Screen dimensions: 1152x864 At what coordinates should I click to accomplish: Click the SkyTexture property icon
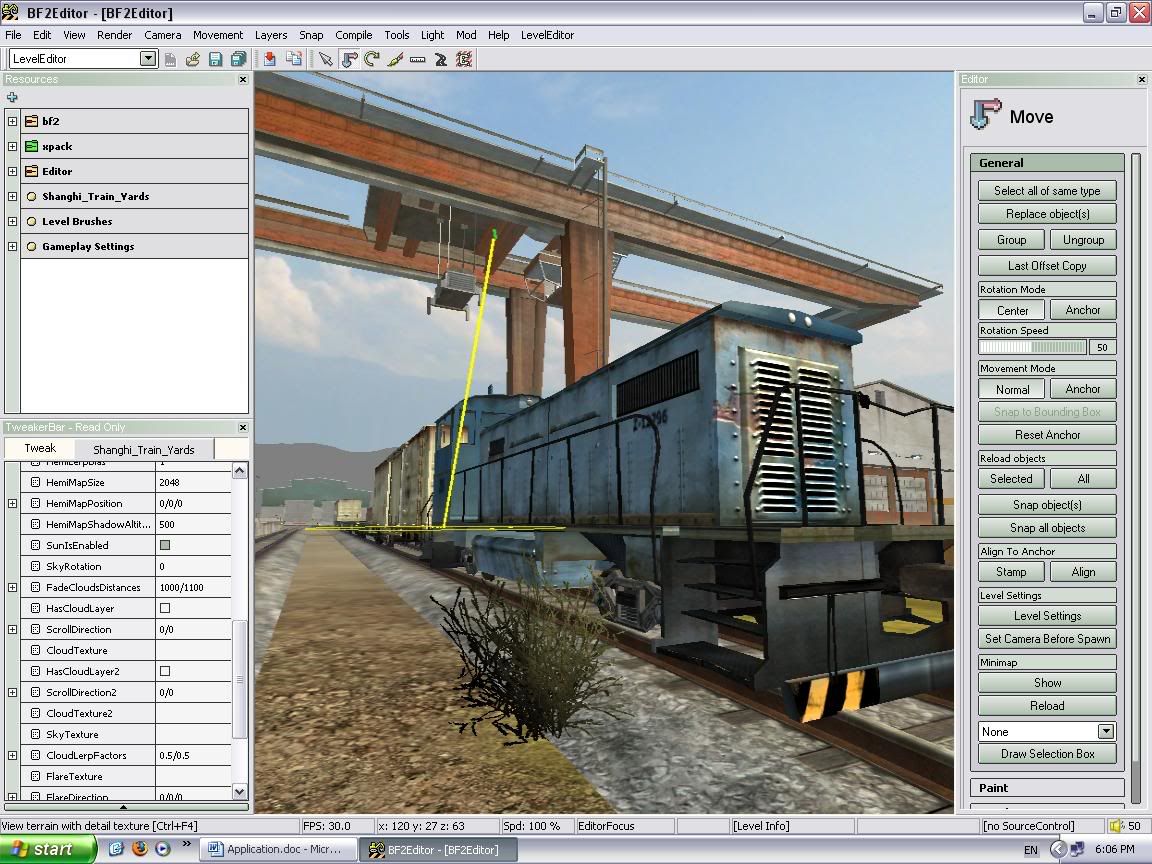pyautogui.click(x=35, y=734)
